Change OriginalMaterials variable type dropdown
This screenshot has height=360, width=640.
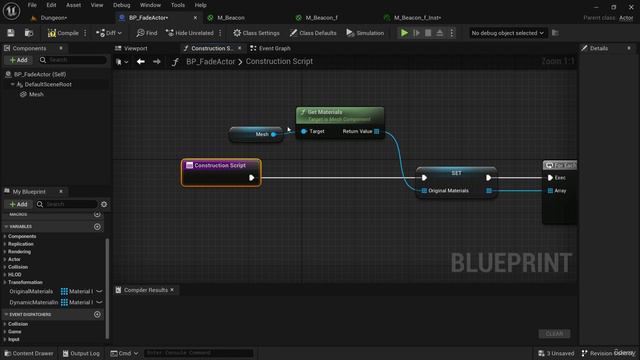tap(77, 291)
